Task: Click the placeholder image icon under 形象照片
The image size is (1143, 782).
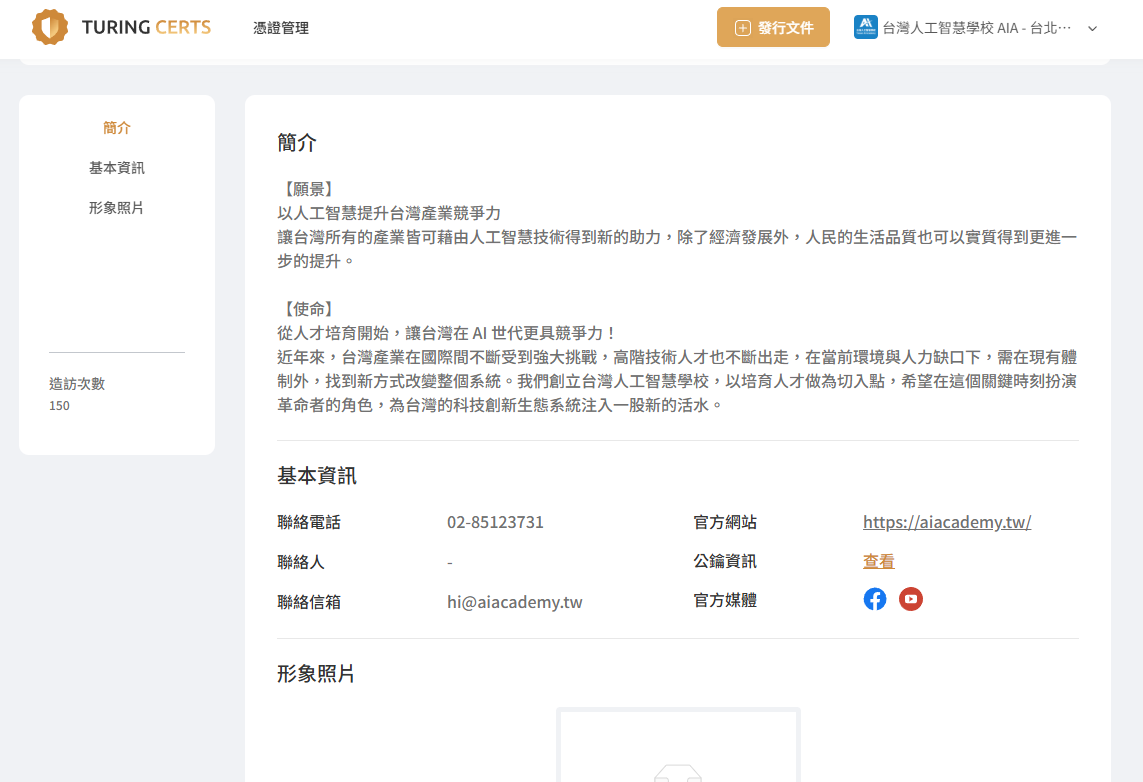Action: 678,770
